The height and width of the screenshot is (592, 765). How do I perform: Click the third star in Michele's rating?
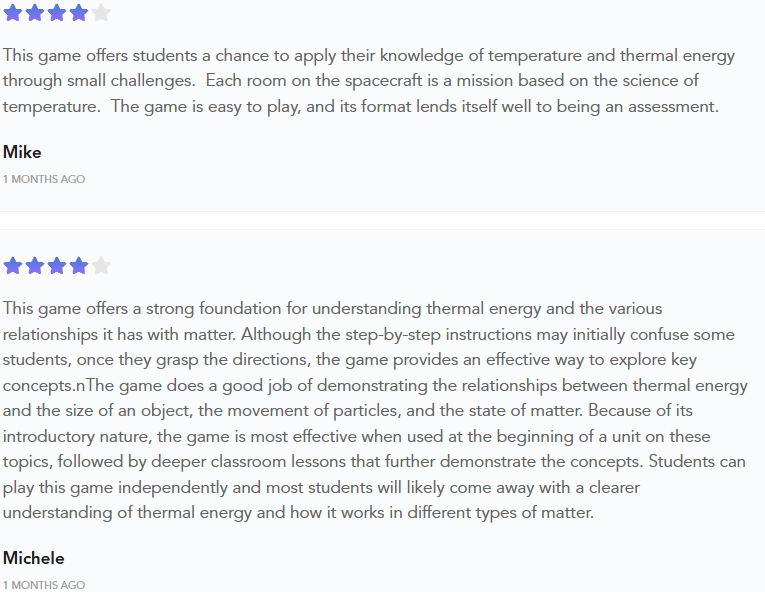57,266
